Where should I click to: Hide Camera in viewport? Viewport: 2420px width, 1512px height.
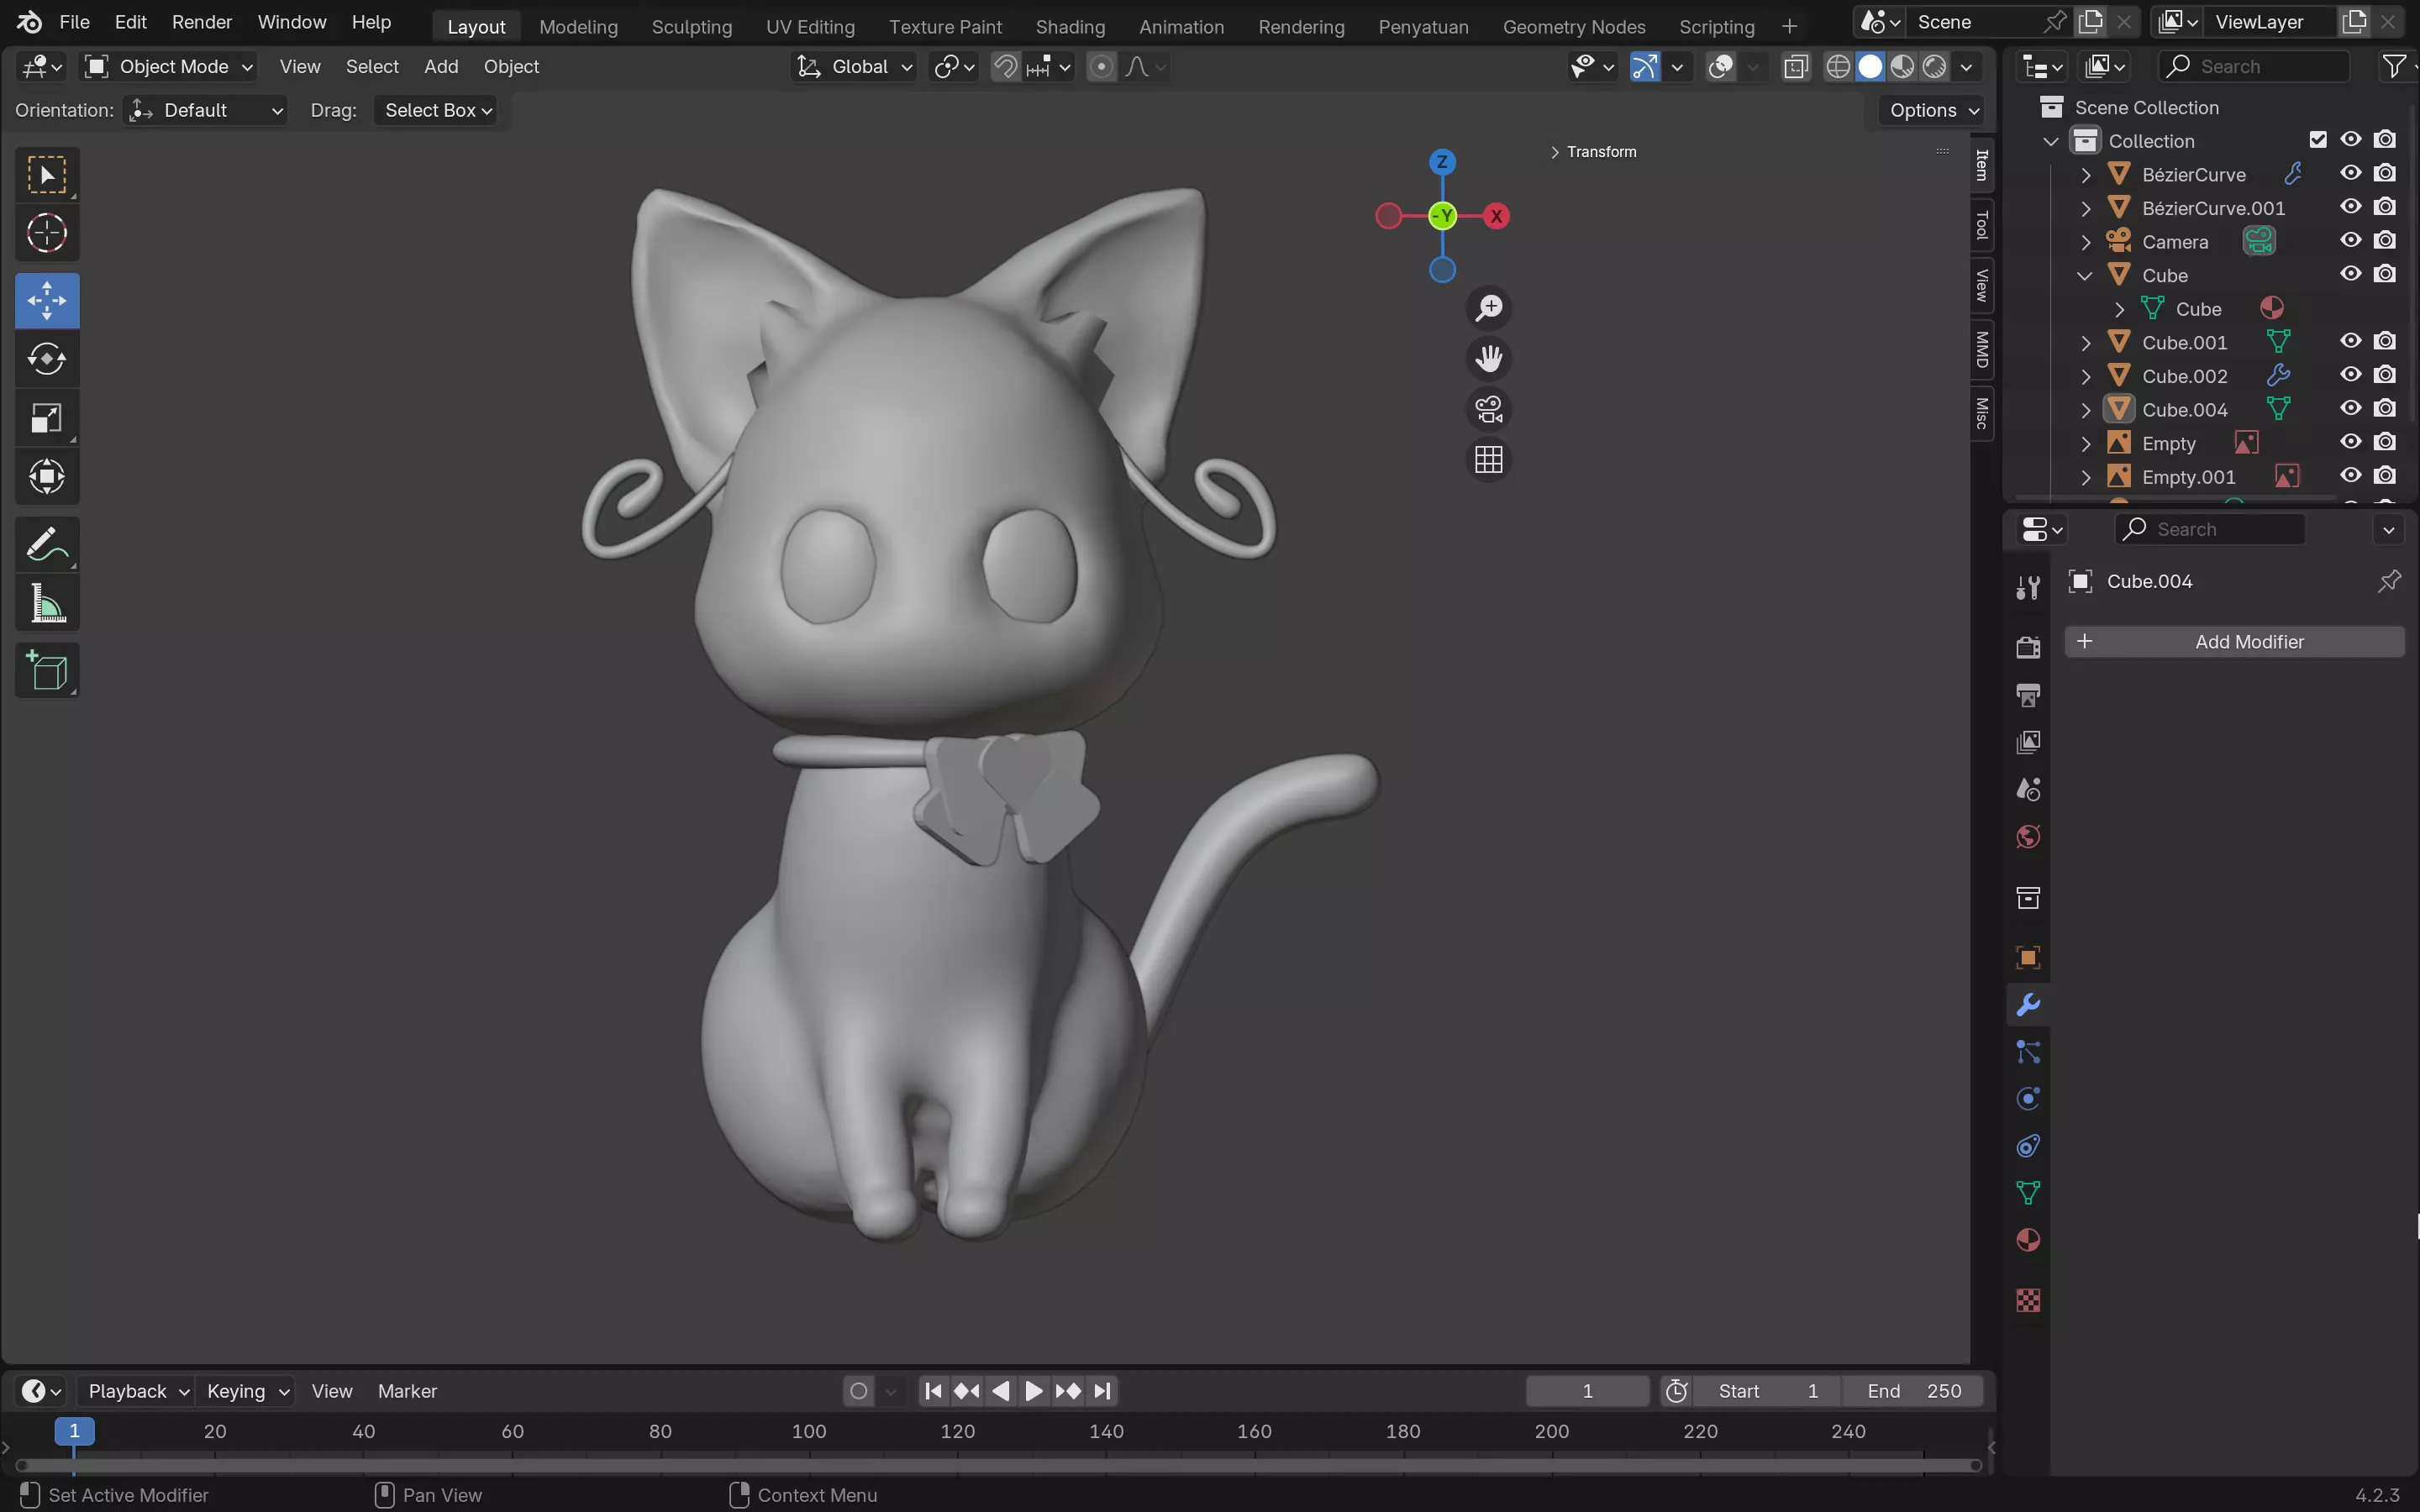pos(2351,240)
